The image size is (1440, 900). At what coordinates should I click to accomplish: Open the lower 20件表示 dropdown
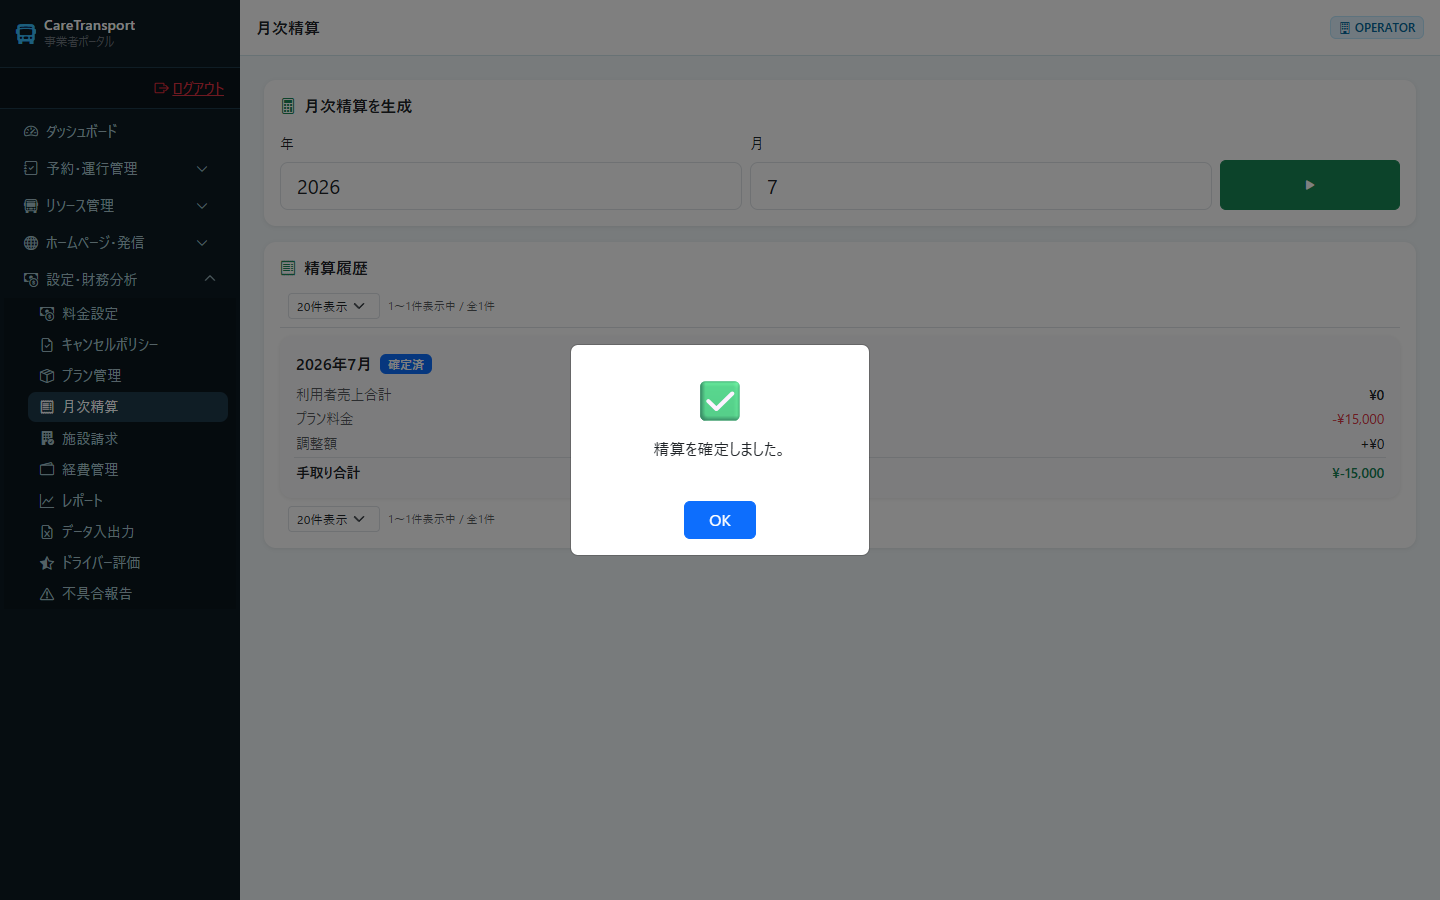pos(334,519)
